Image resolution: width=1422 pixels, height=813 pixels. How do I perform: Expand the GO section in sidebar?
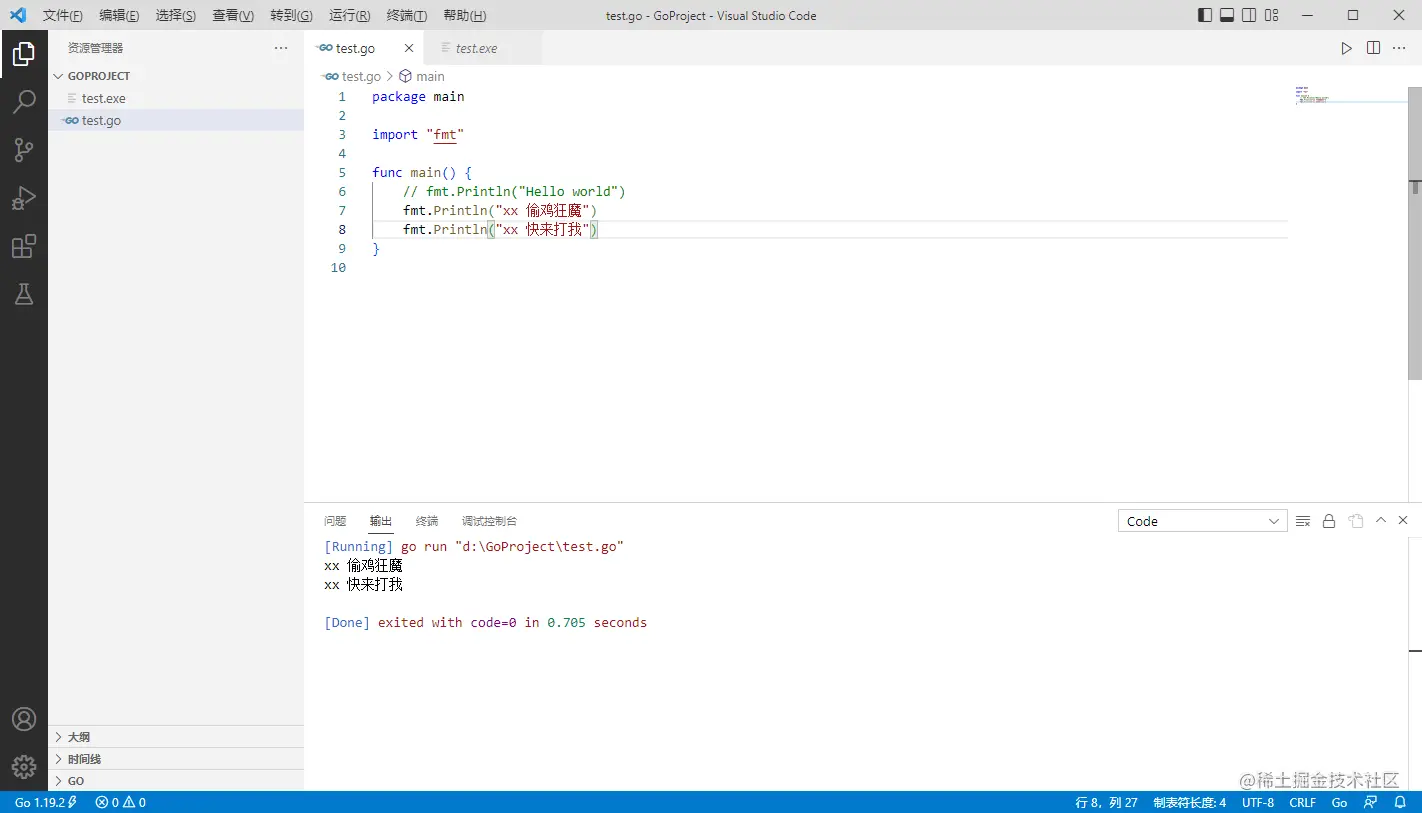point(176,781)
